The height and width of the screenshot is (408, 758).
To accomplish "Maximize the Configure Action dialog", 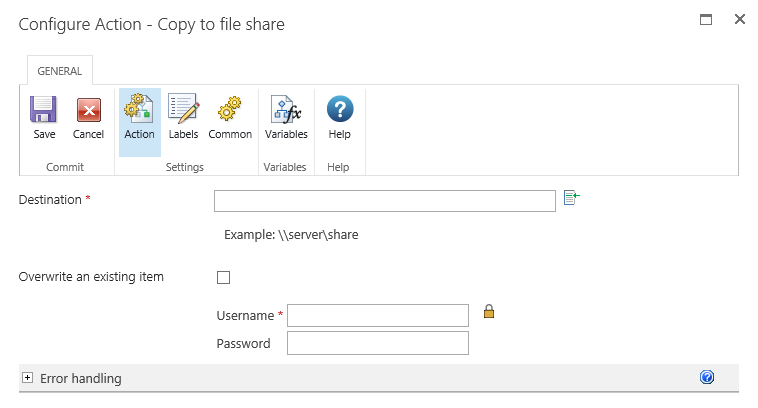I will (706, 19).
